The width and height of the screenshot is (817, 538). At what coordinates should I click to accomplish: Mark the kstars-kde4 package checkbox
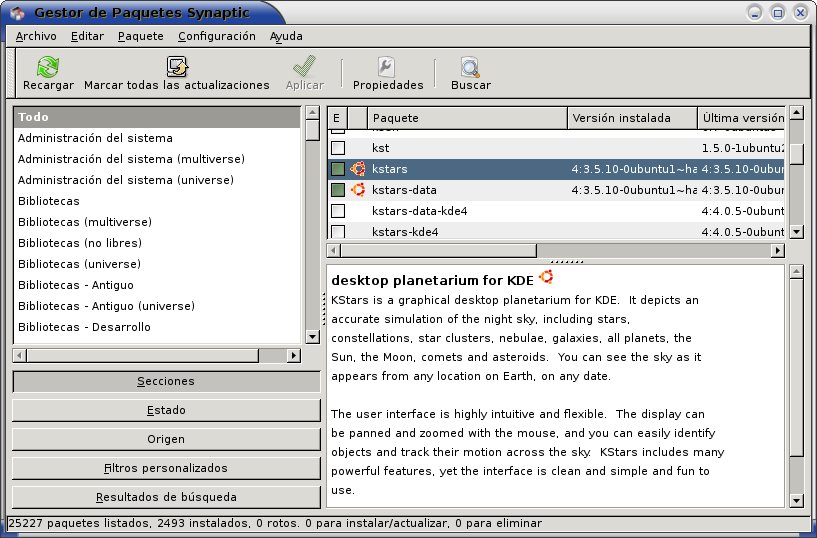click(x=338, y=231)
